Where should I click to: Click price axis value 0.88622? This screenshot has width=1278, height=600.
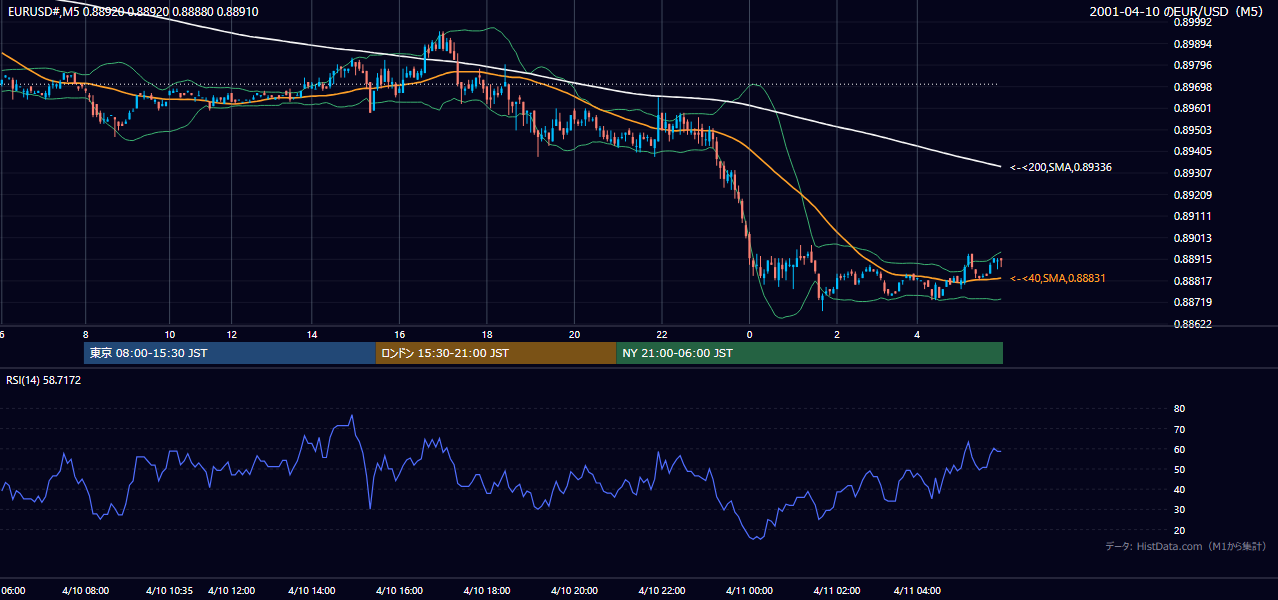click(1193, 324)
